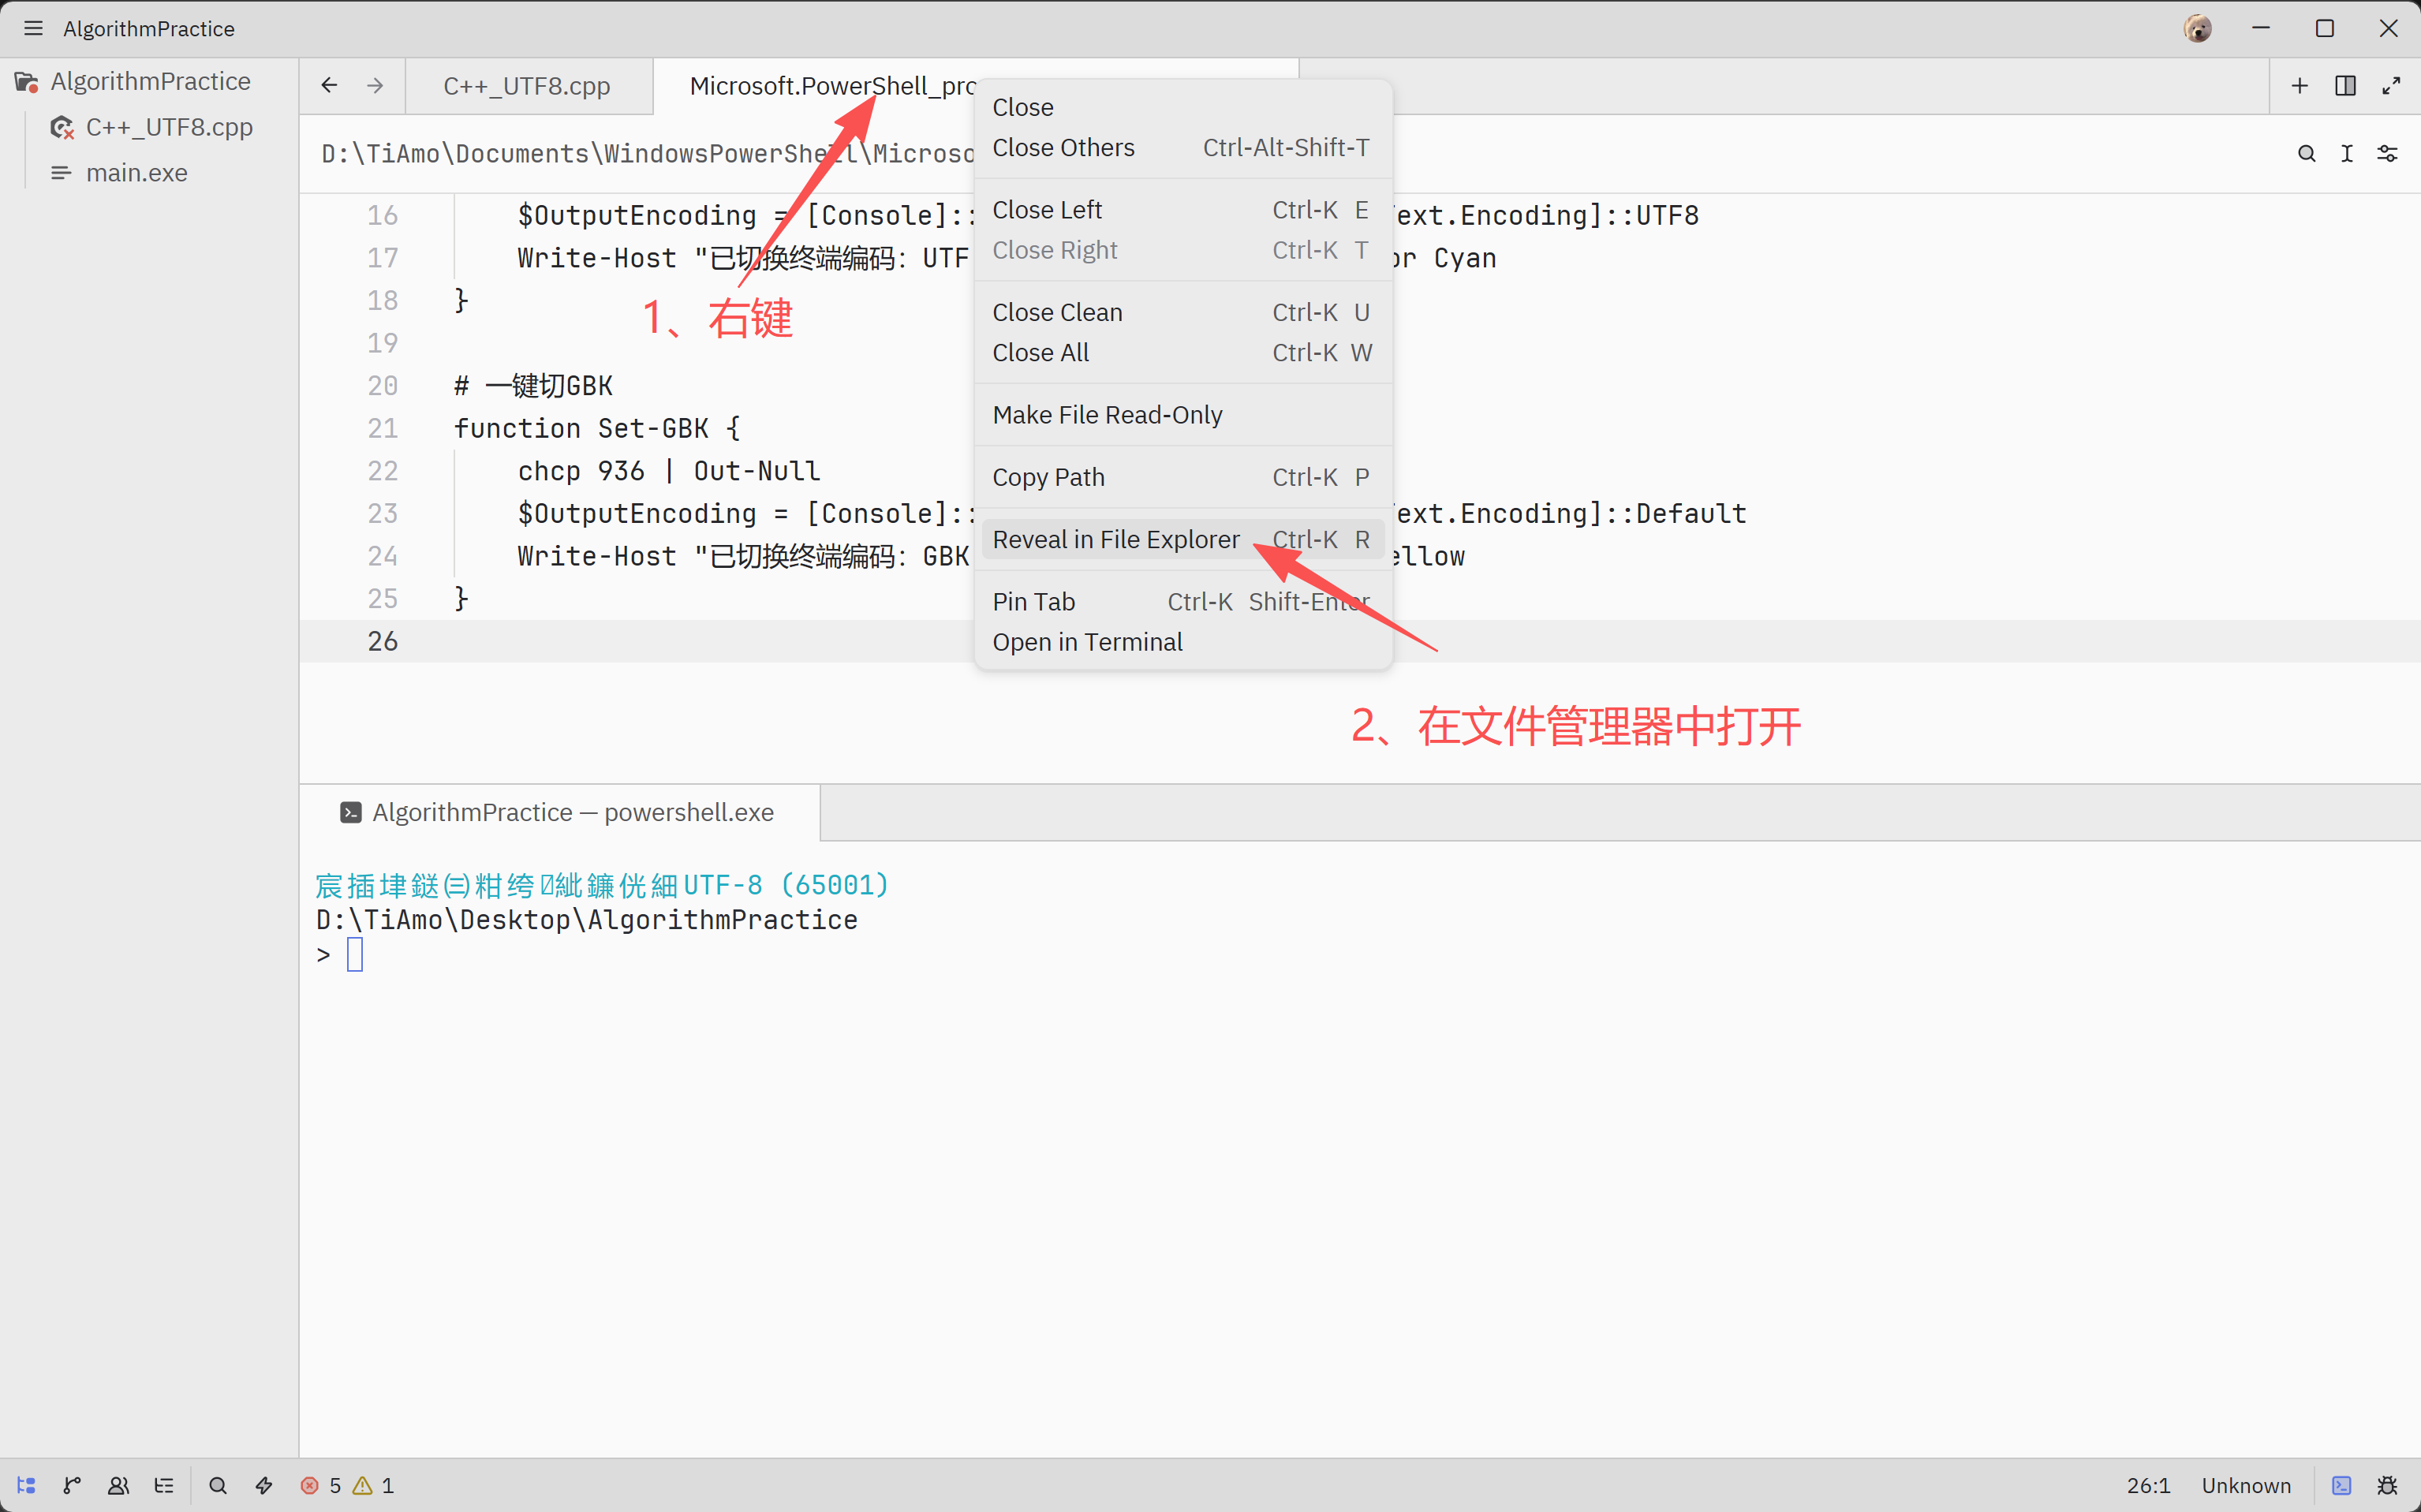Choose Close in context menu
Viewport: 2421px width, 1512px height.
(1182, 107)
